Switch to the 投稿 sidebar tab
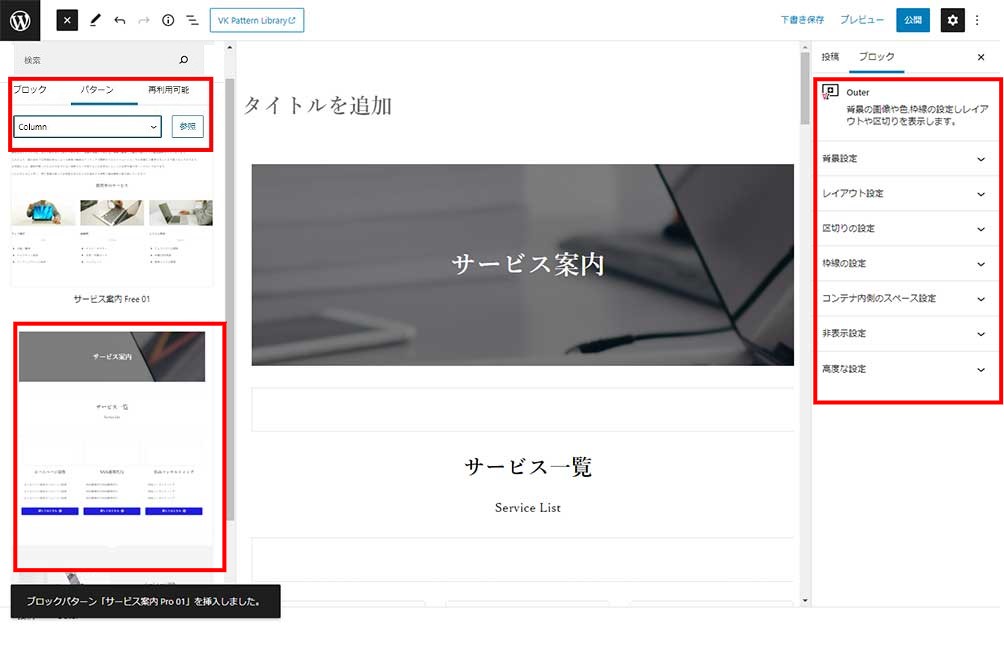This screenshot has width=1004, height=645. [x=830, y=57]
